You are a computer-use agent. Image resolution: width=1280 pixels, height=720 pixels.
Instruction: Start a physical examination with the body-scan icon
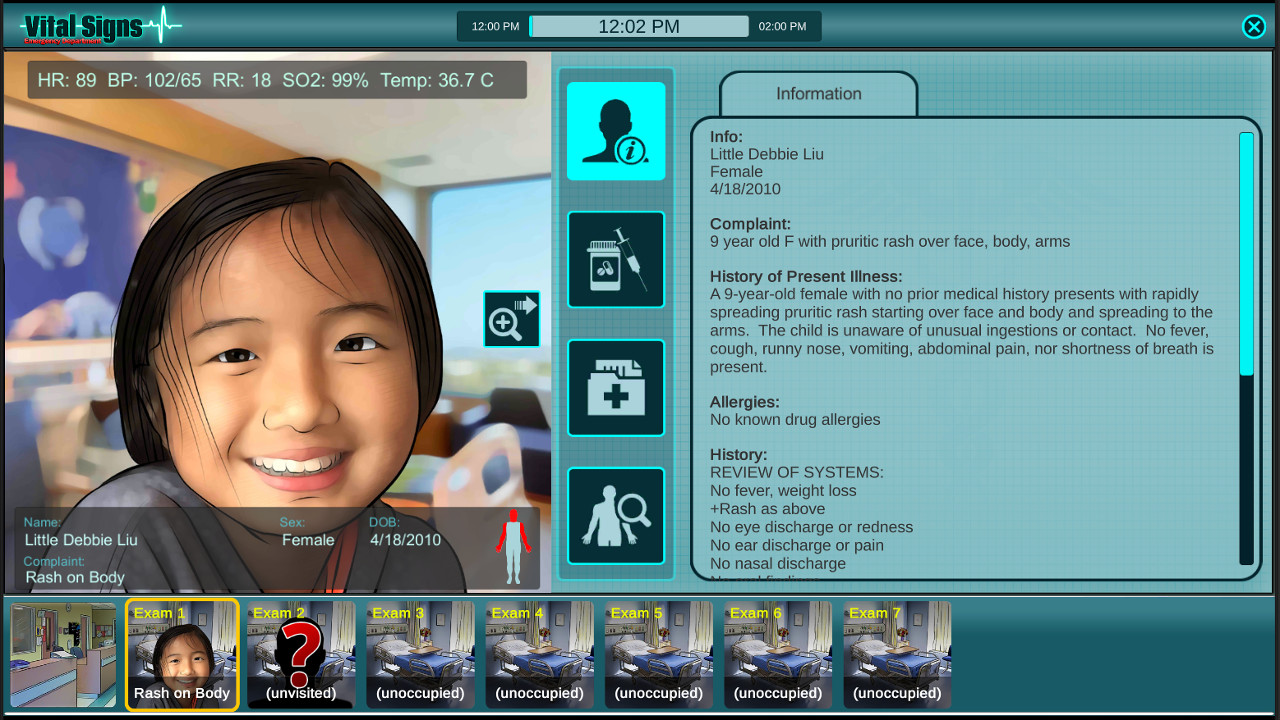[x=615, y=516]
